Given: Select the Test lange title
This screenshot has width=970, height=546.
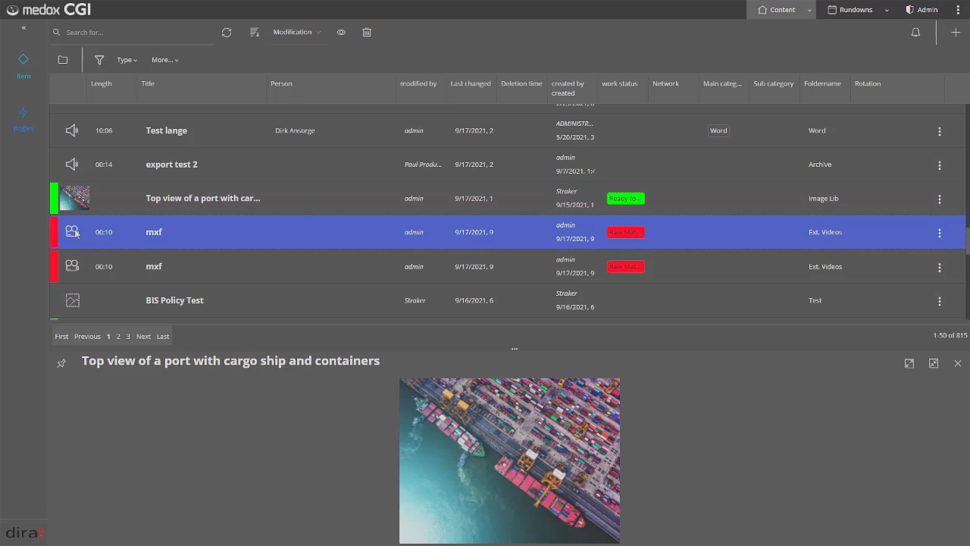Looking at the screenshot, I should [x=166, y=130].
